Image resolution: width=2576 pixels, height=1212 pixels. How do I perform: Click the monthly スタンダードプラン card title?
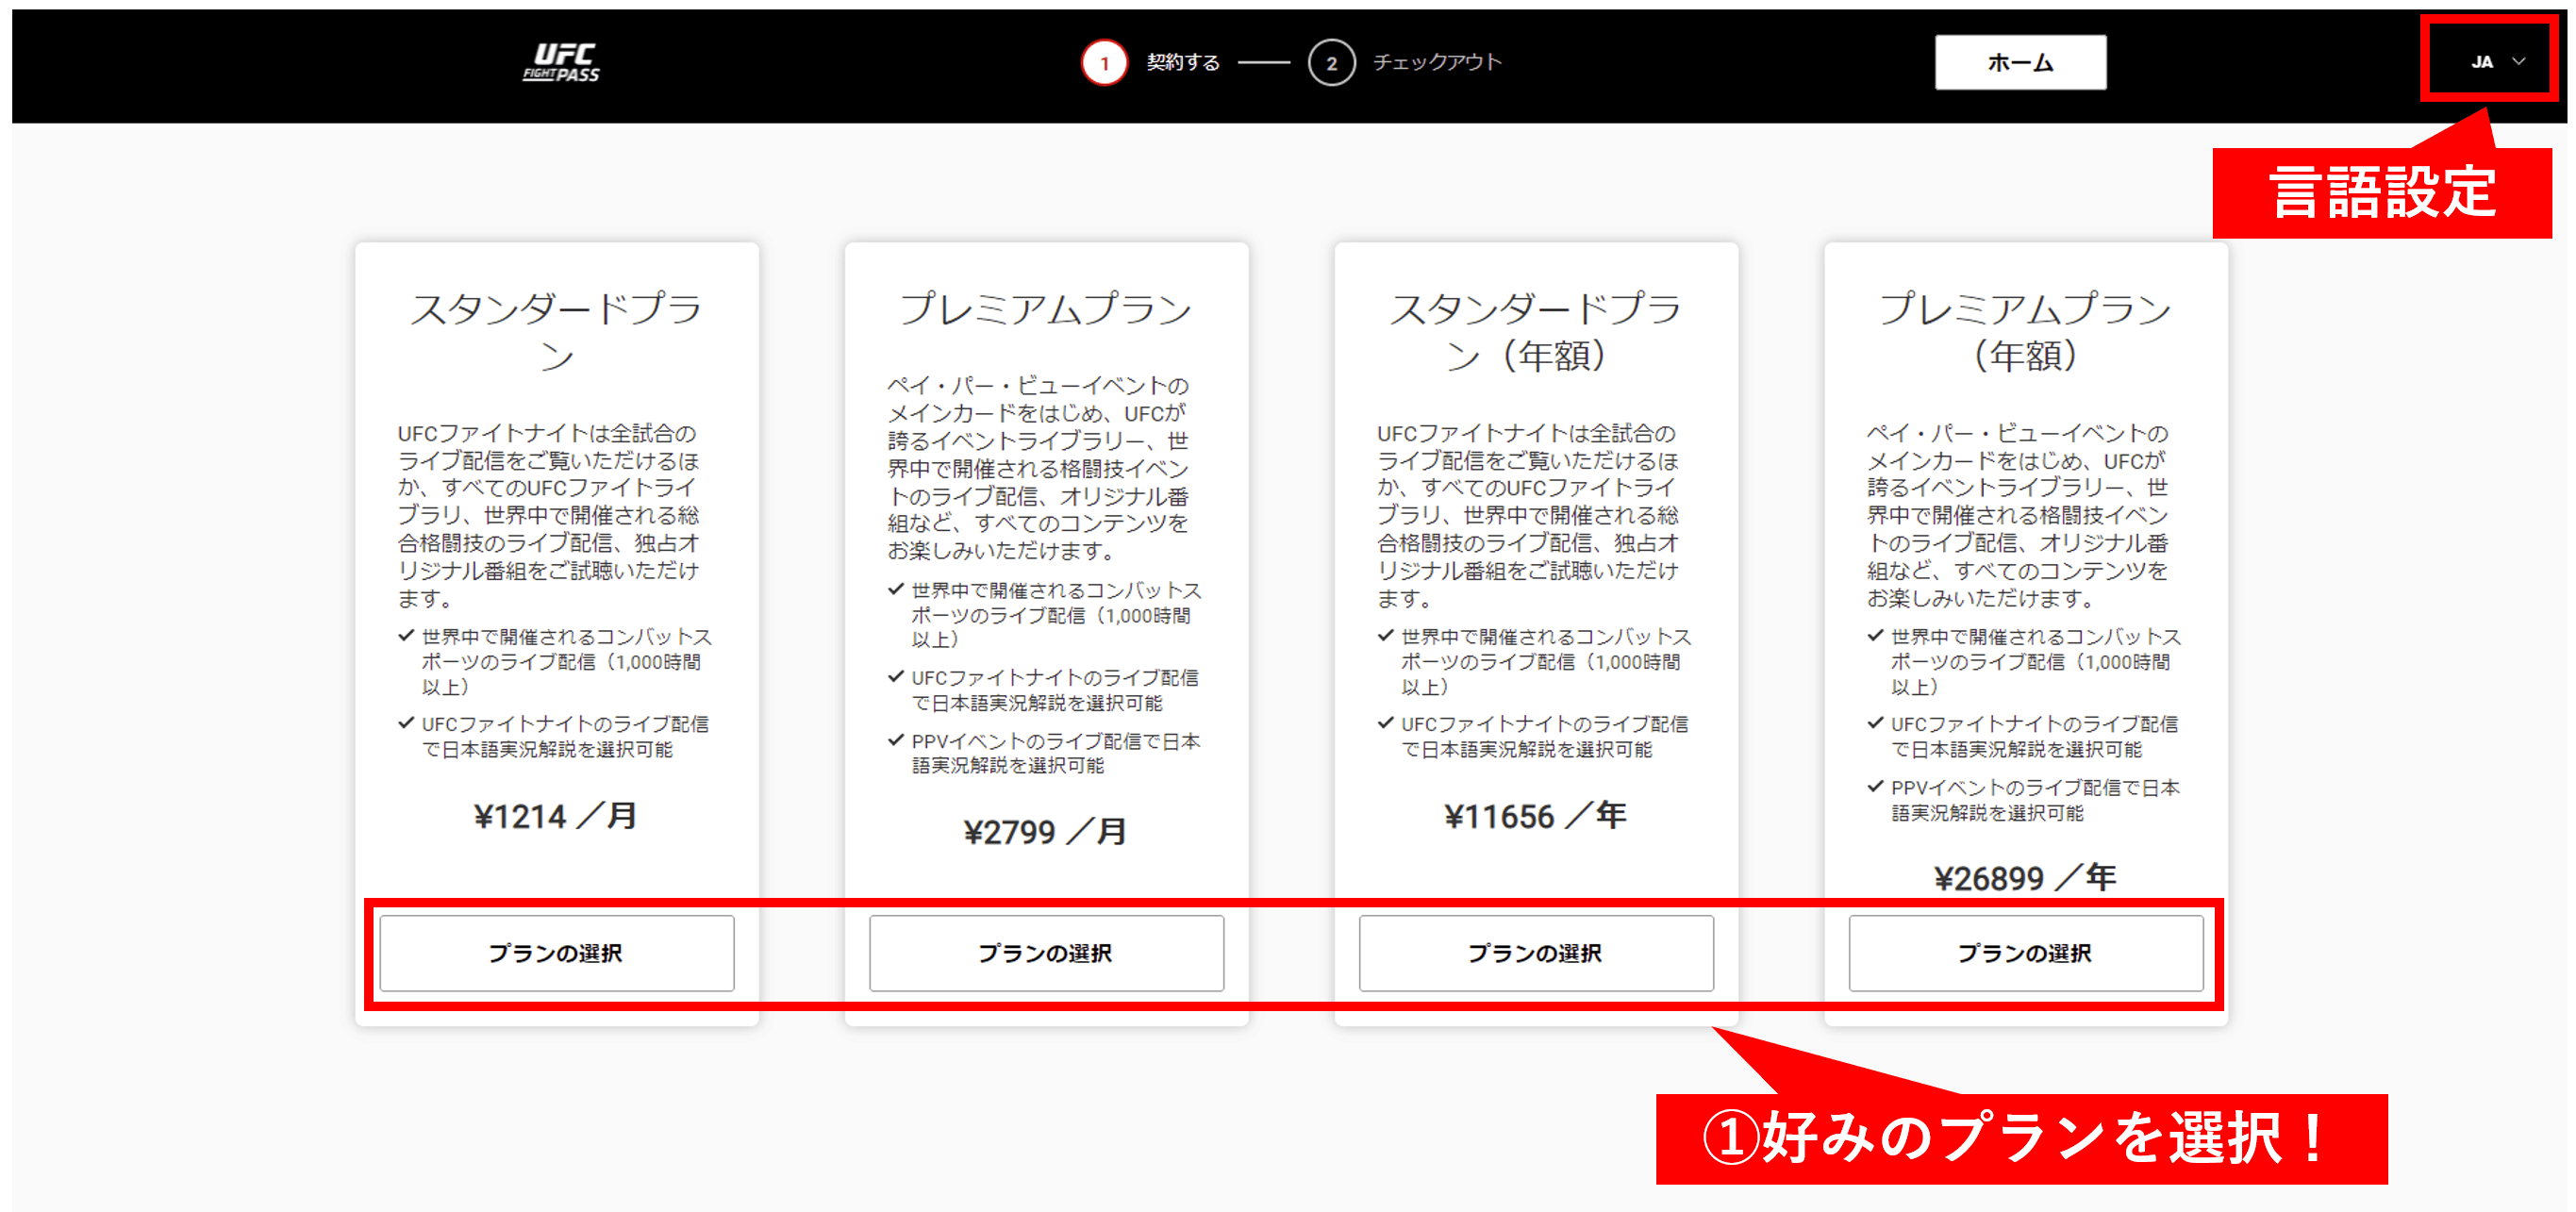click(x=557, y=331)
